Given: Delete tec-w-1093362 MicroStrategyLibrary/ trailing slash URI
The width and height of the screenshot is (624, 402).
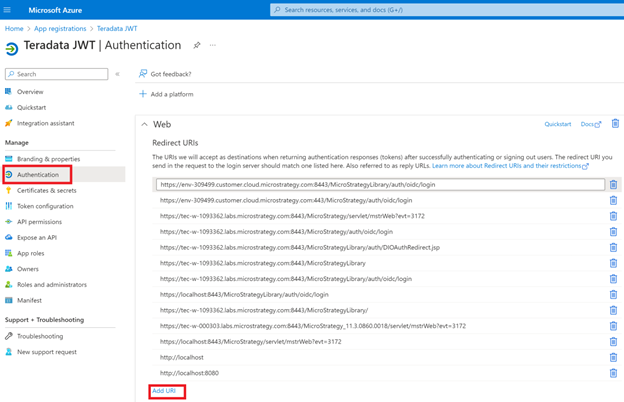Looking at the screenshot, I should click(613, 310).
